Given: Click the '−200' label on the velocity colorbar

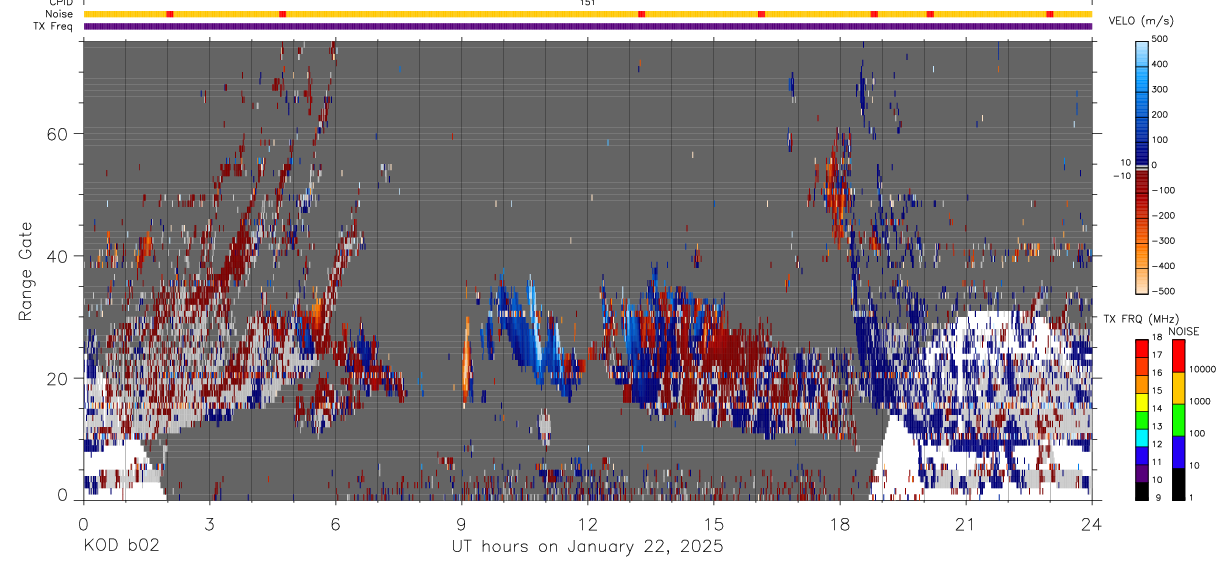Looking at the screenshot, I should tap(1164, 216).
